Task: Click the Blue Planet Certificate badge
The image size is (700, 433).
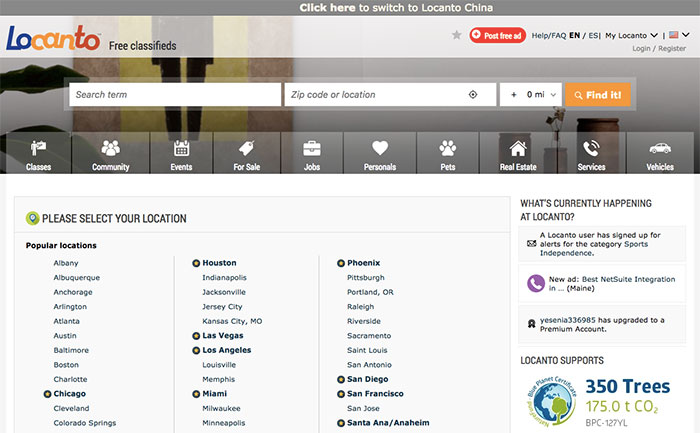Action: 551,402
